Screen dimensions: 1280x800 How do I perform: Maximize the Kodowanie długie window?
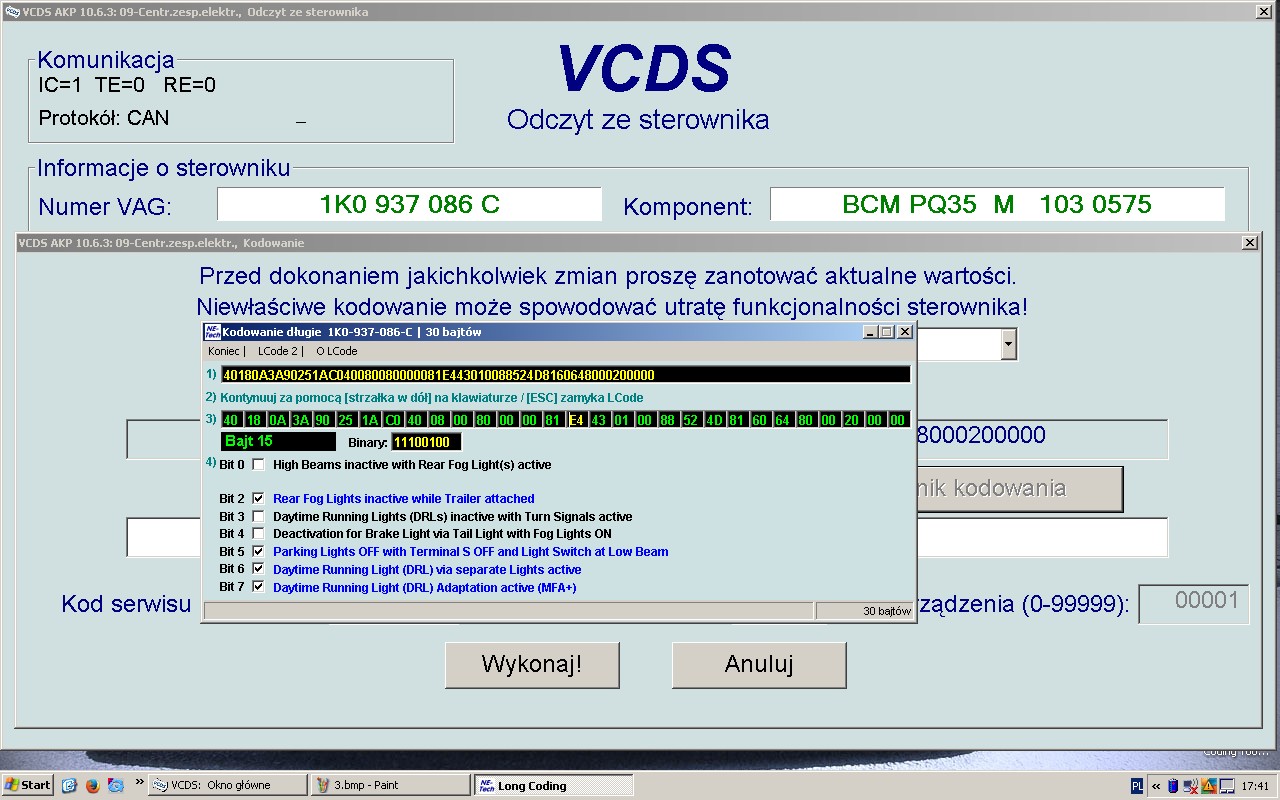pyautogui.click(x=887, y=332)
